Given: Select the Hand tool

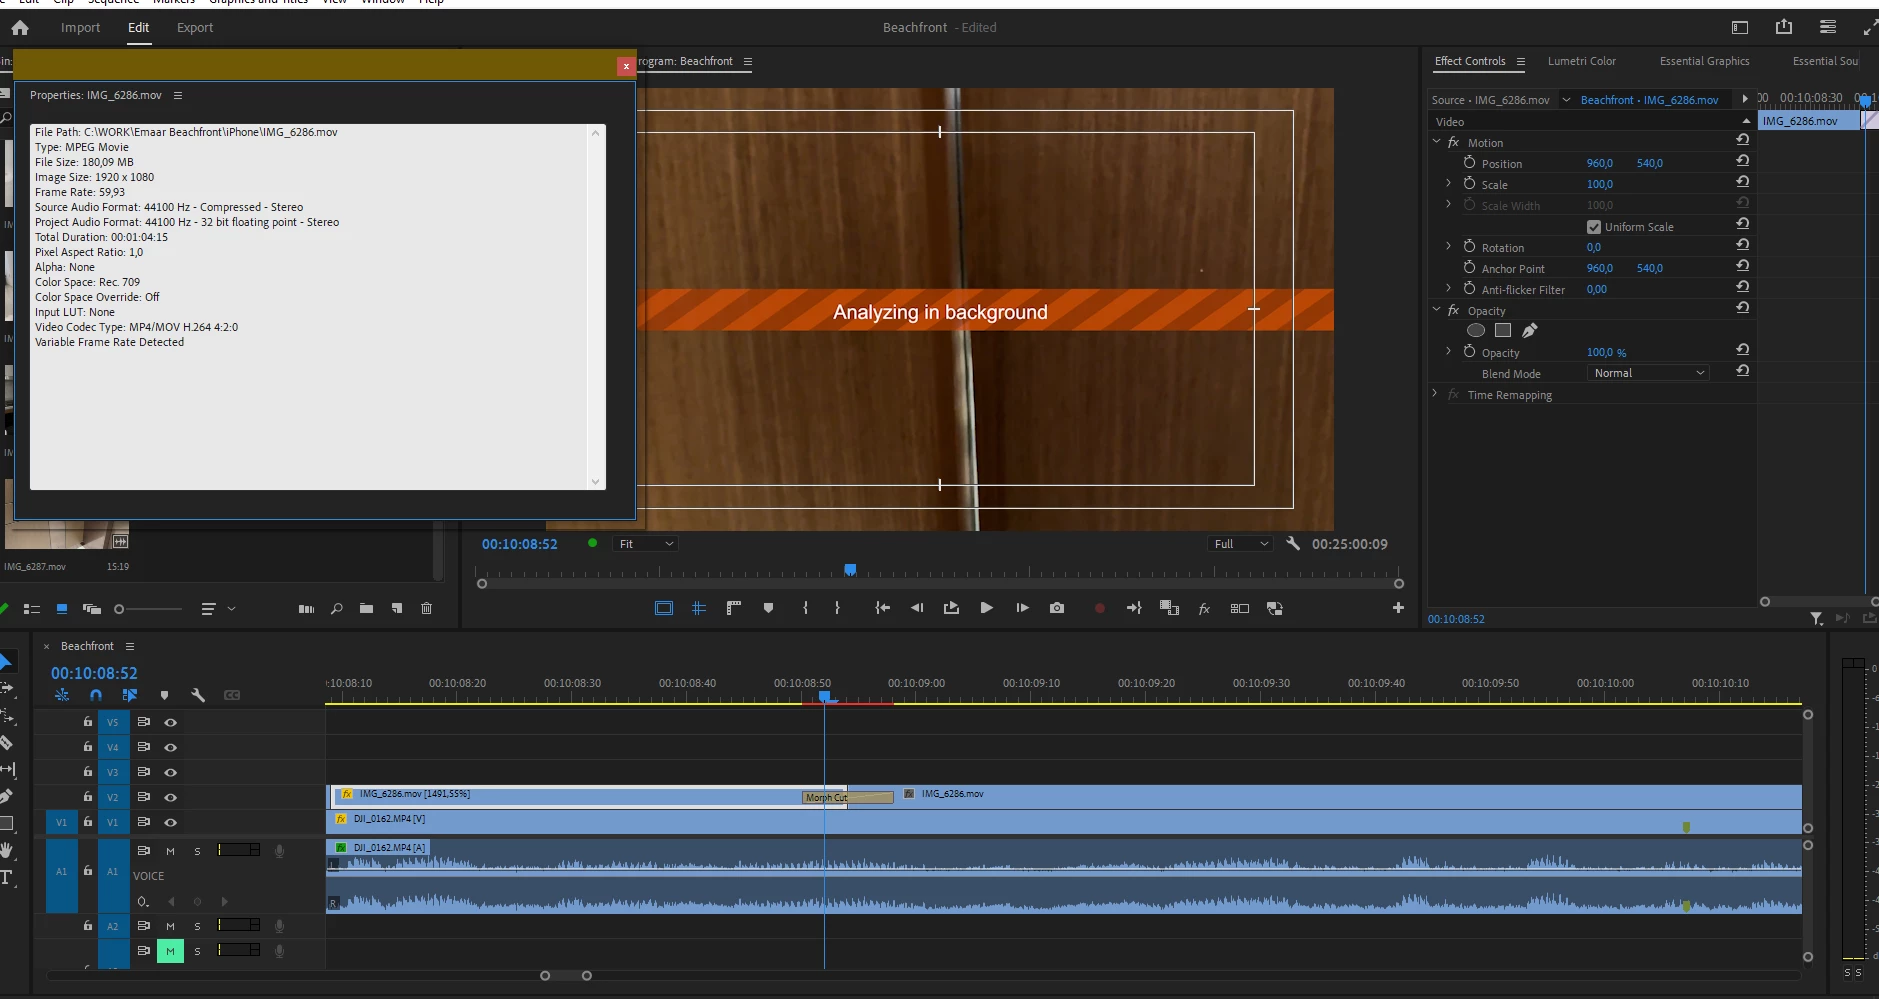Looking at the screenshot, I should pyautogui.click(x=6, y=850).
